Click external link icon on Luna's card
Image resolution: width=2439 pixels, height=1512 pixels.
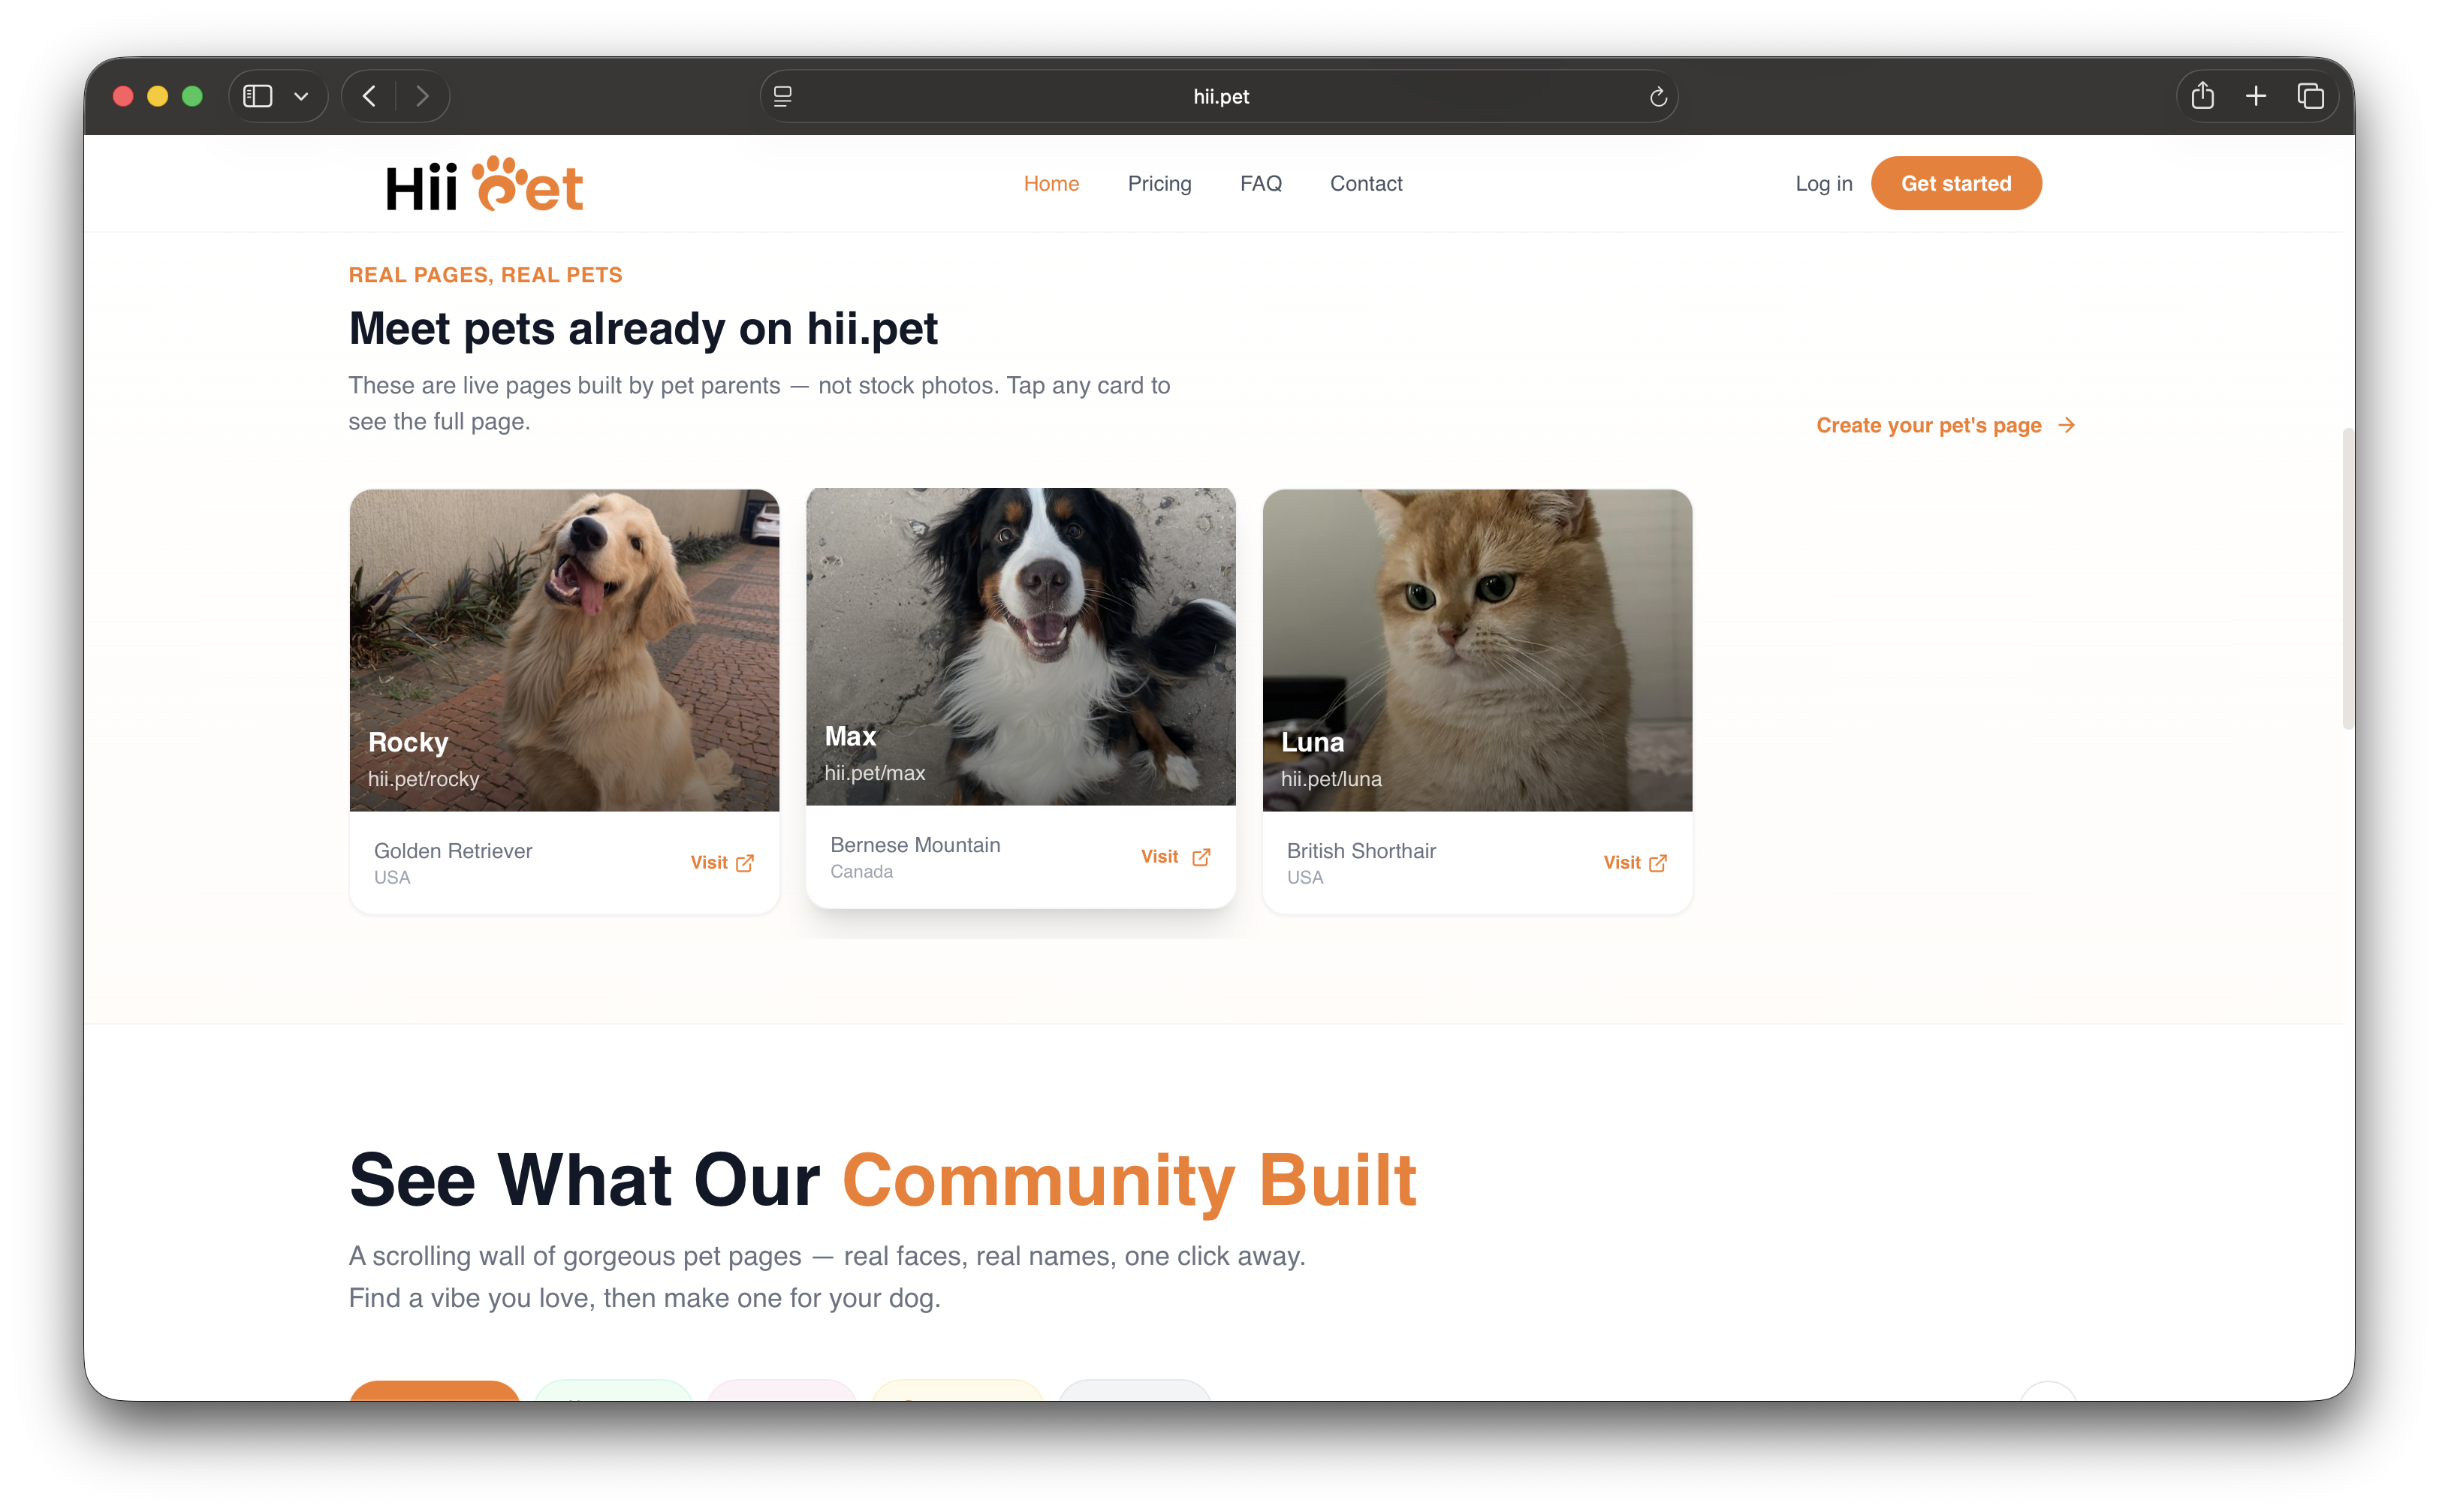tap(1657, 863)
